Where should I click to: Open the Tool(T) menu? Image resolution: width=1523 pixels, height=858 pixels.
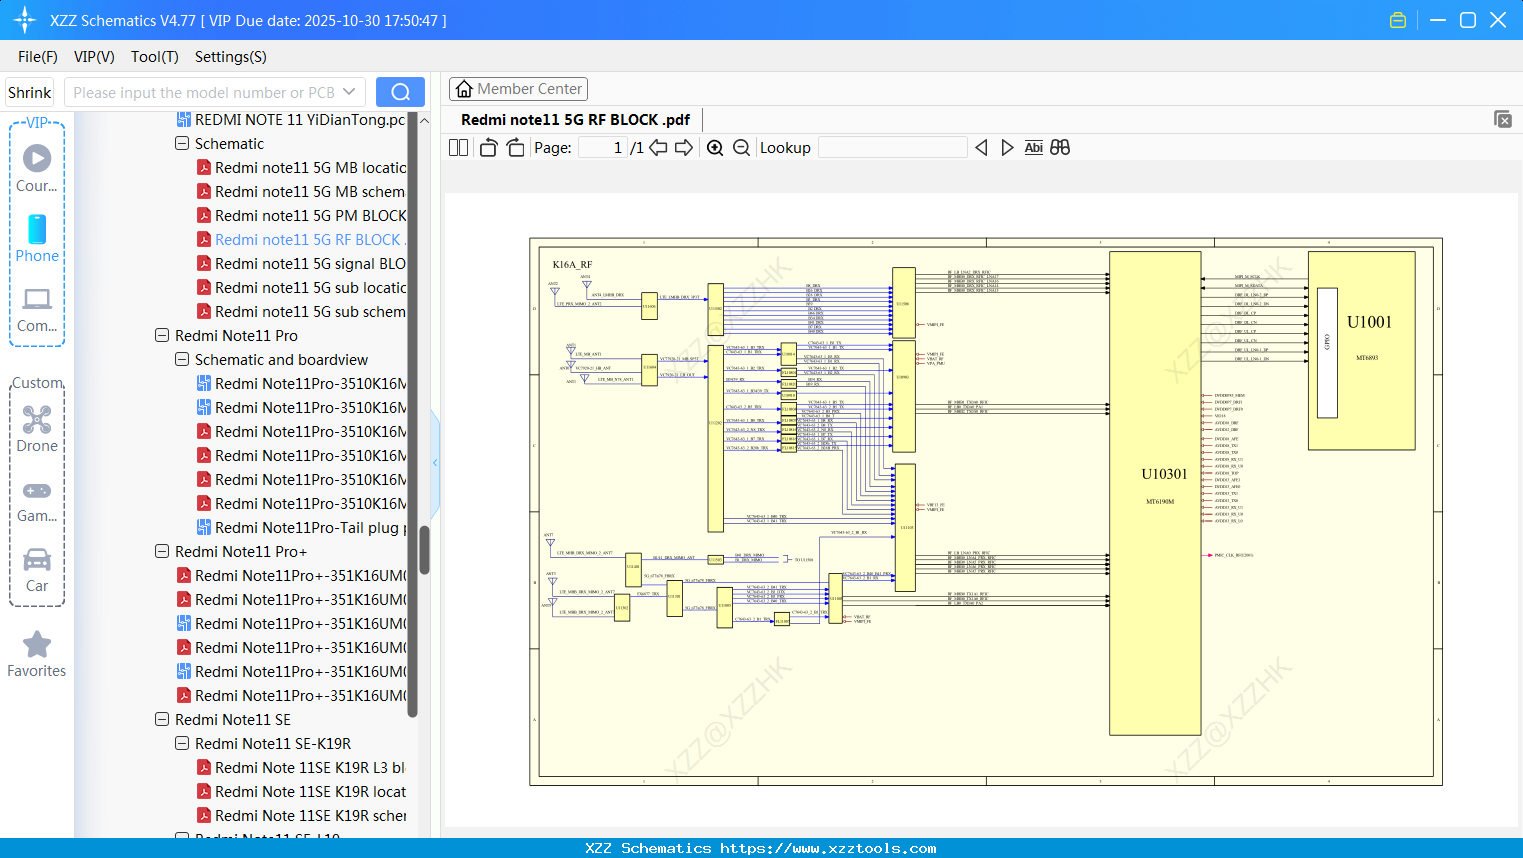(x=154, y=57)
